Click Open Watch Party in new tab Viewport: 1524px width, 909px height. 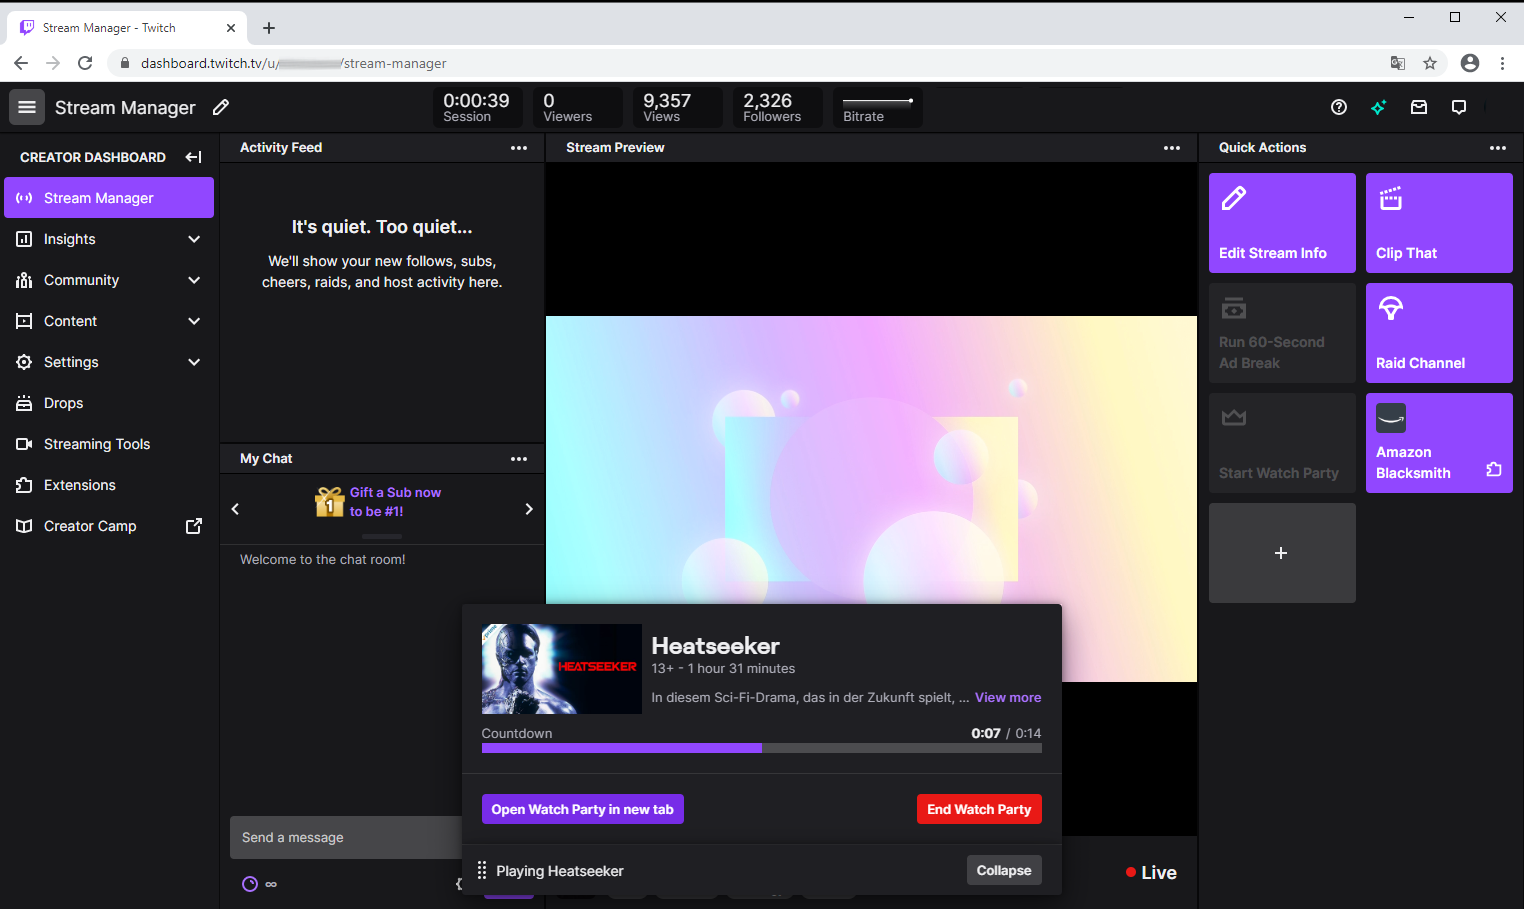(x=582, y=809)
